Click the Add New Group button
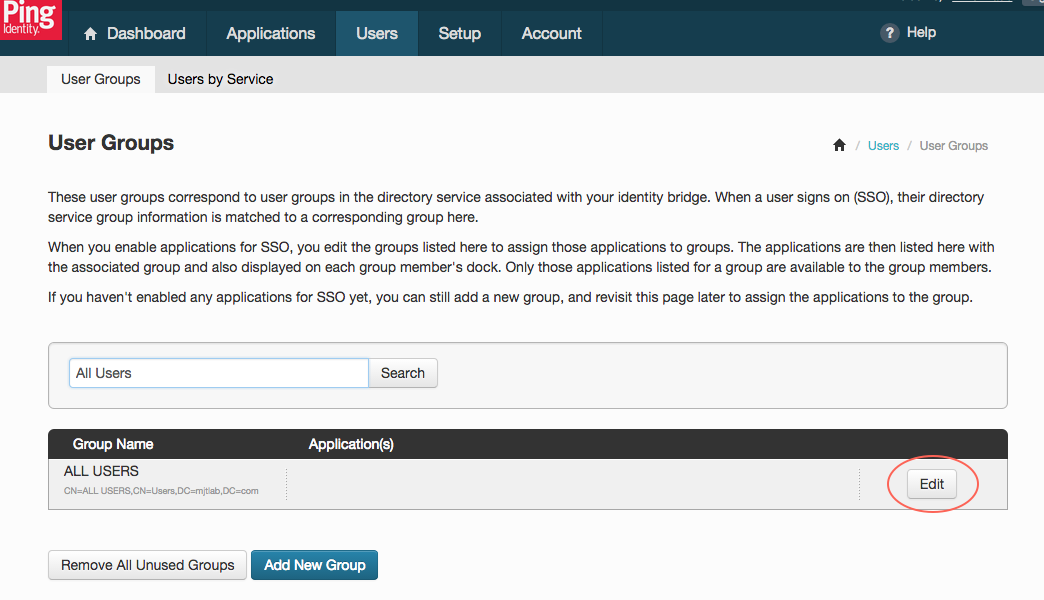Screen dimensions: 1044x600 click(314, 565)
